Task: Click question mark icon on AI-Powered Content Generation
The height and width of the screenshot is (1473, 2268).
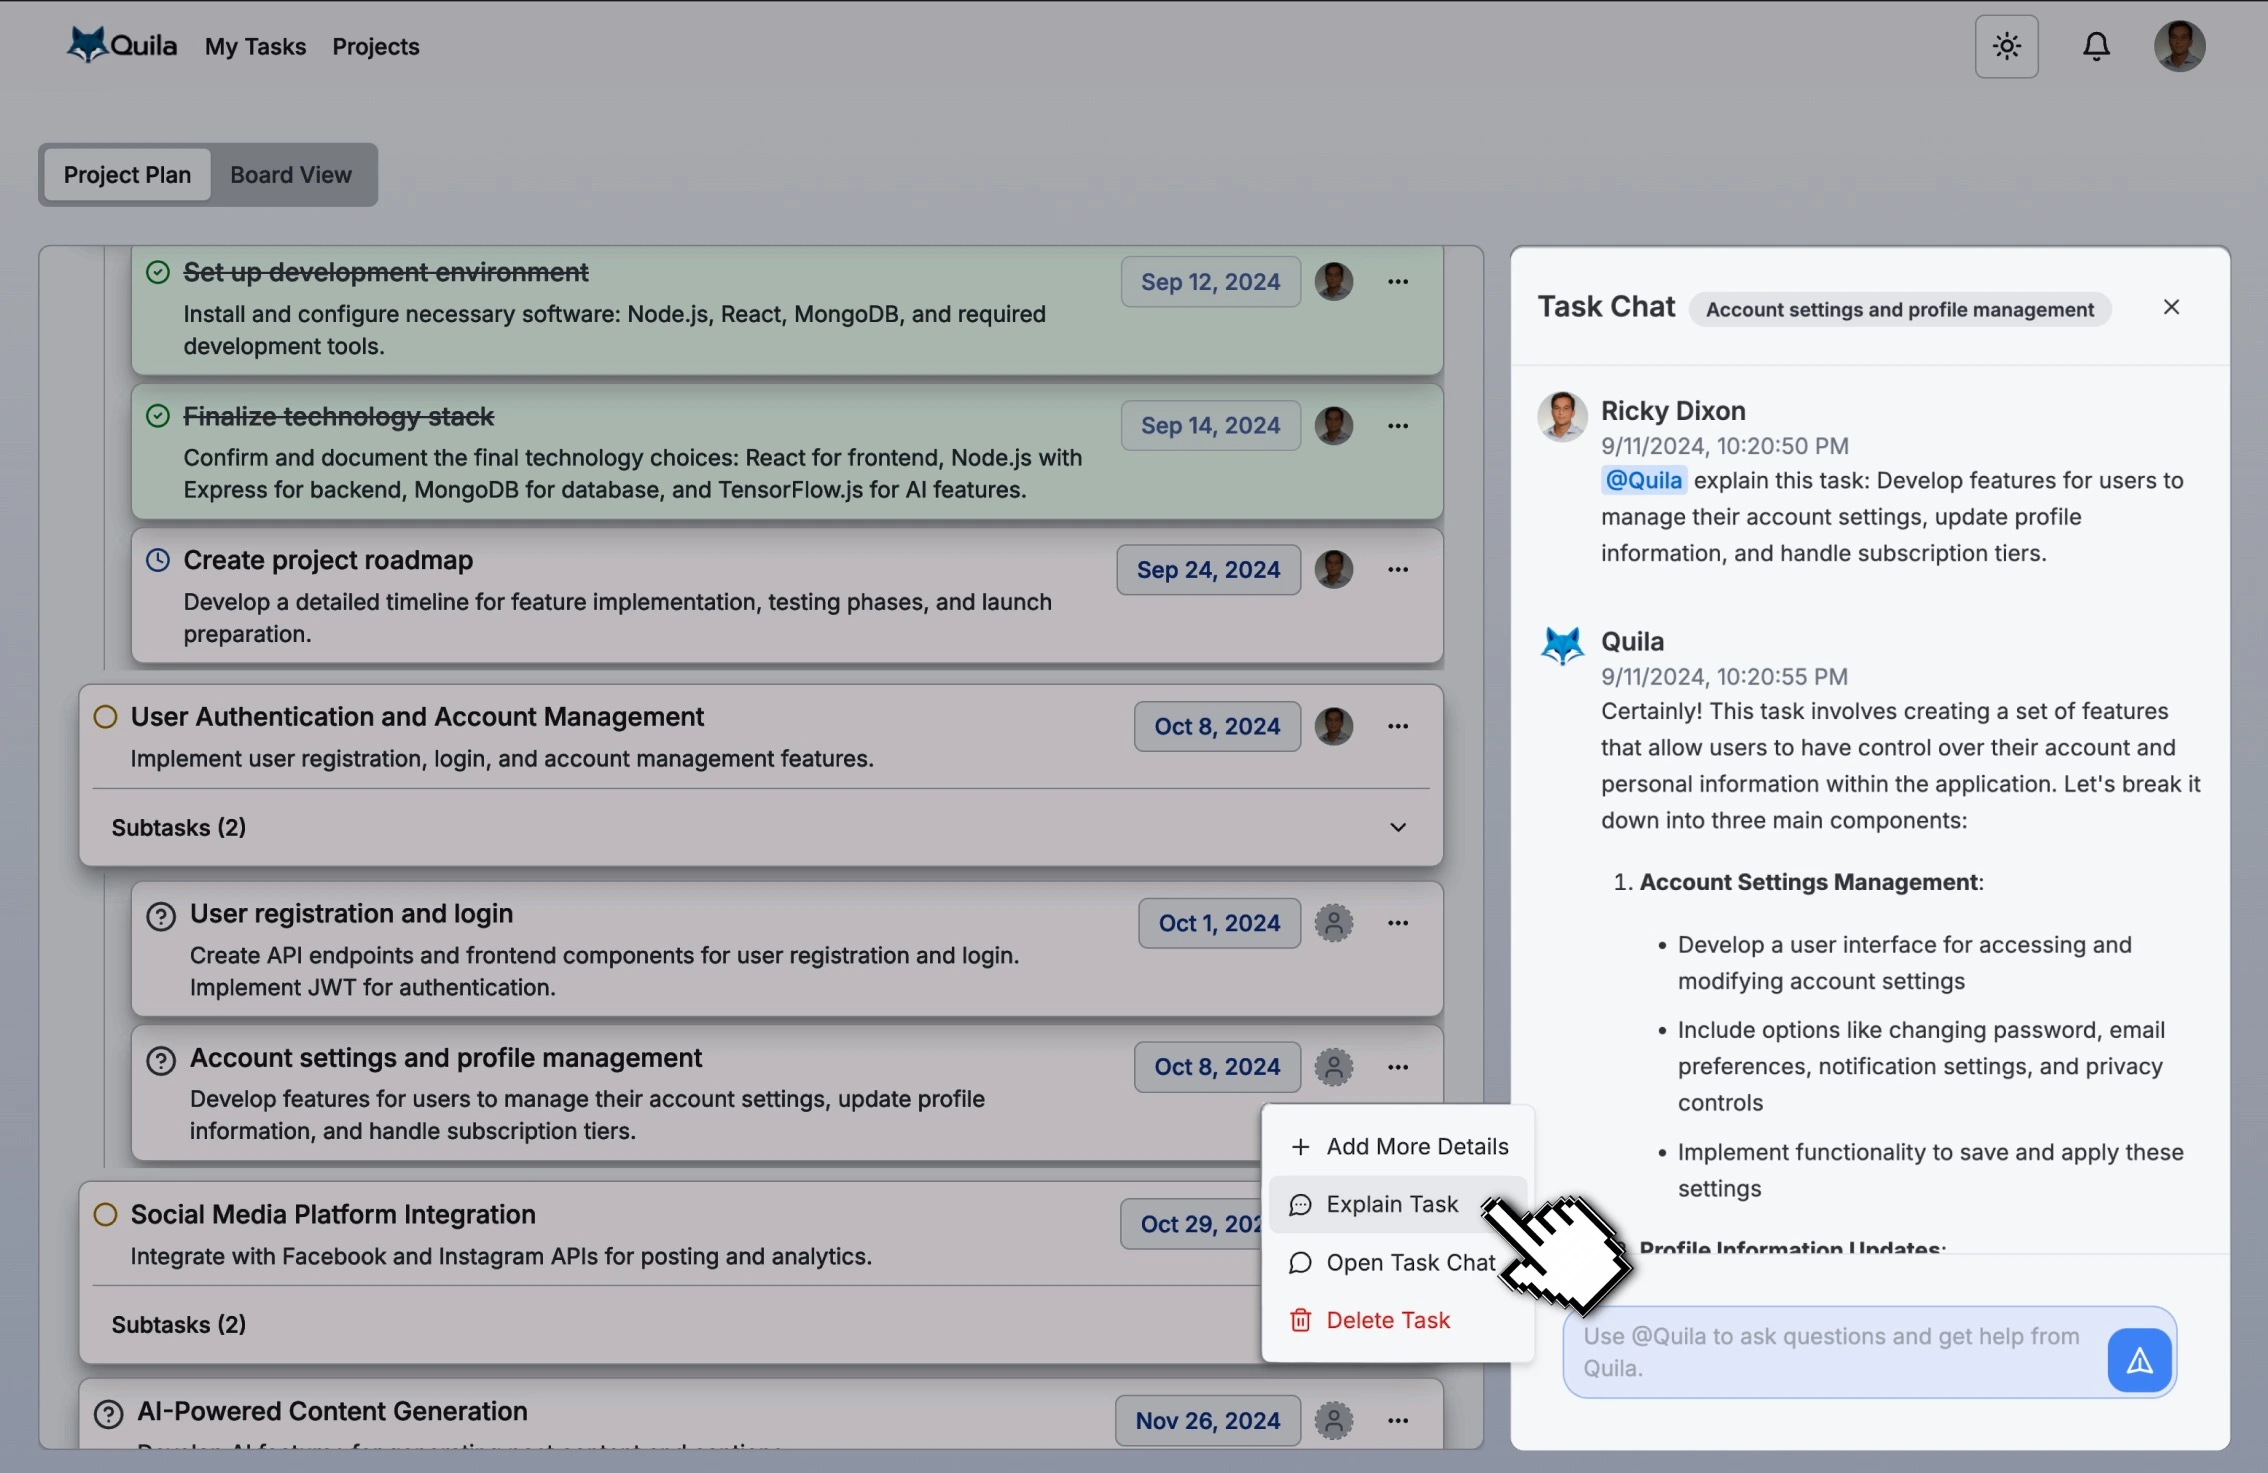Action: click(x=107, y=1413)
